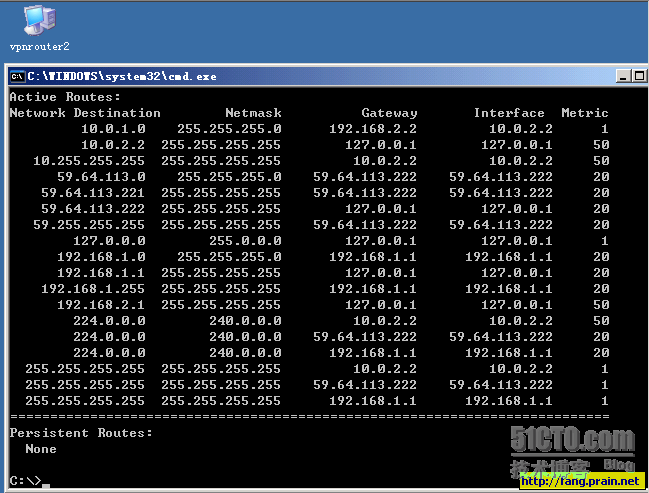Click destination value 59.64.113.221
This screenshot has height=493, width=649.
click(93, 193)
